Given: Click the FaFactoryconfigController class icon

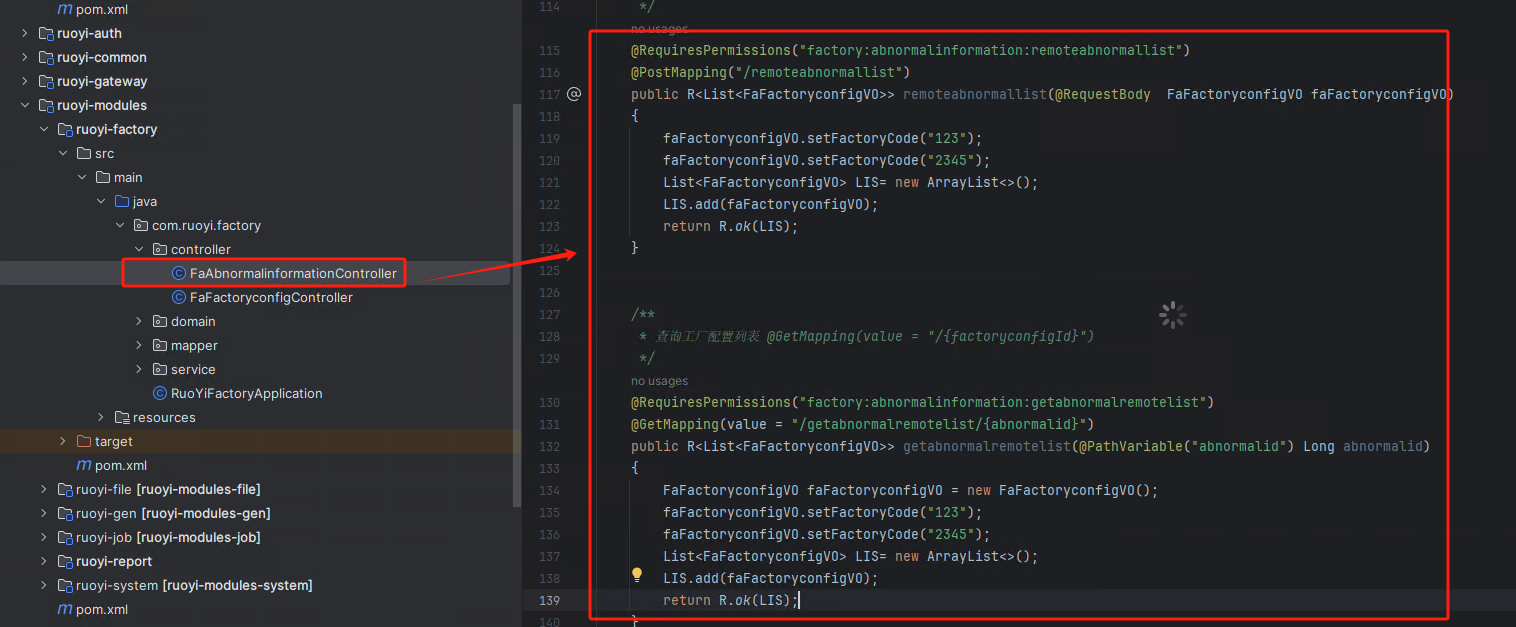Looking at the screenshot, I should [179, 297].
